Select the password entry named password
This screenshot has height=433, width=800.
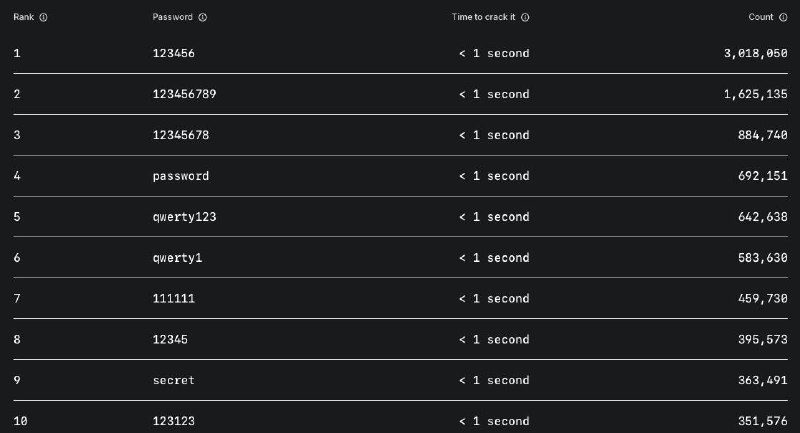click(x=180, y=176)
